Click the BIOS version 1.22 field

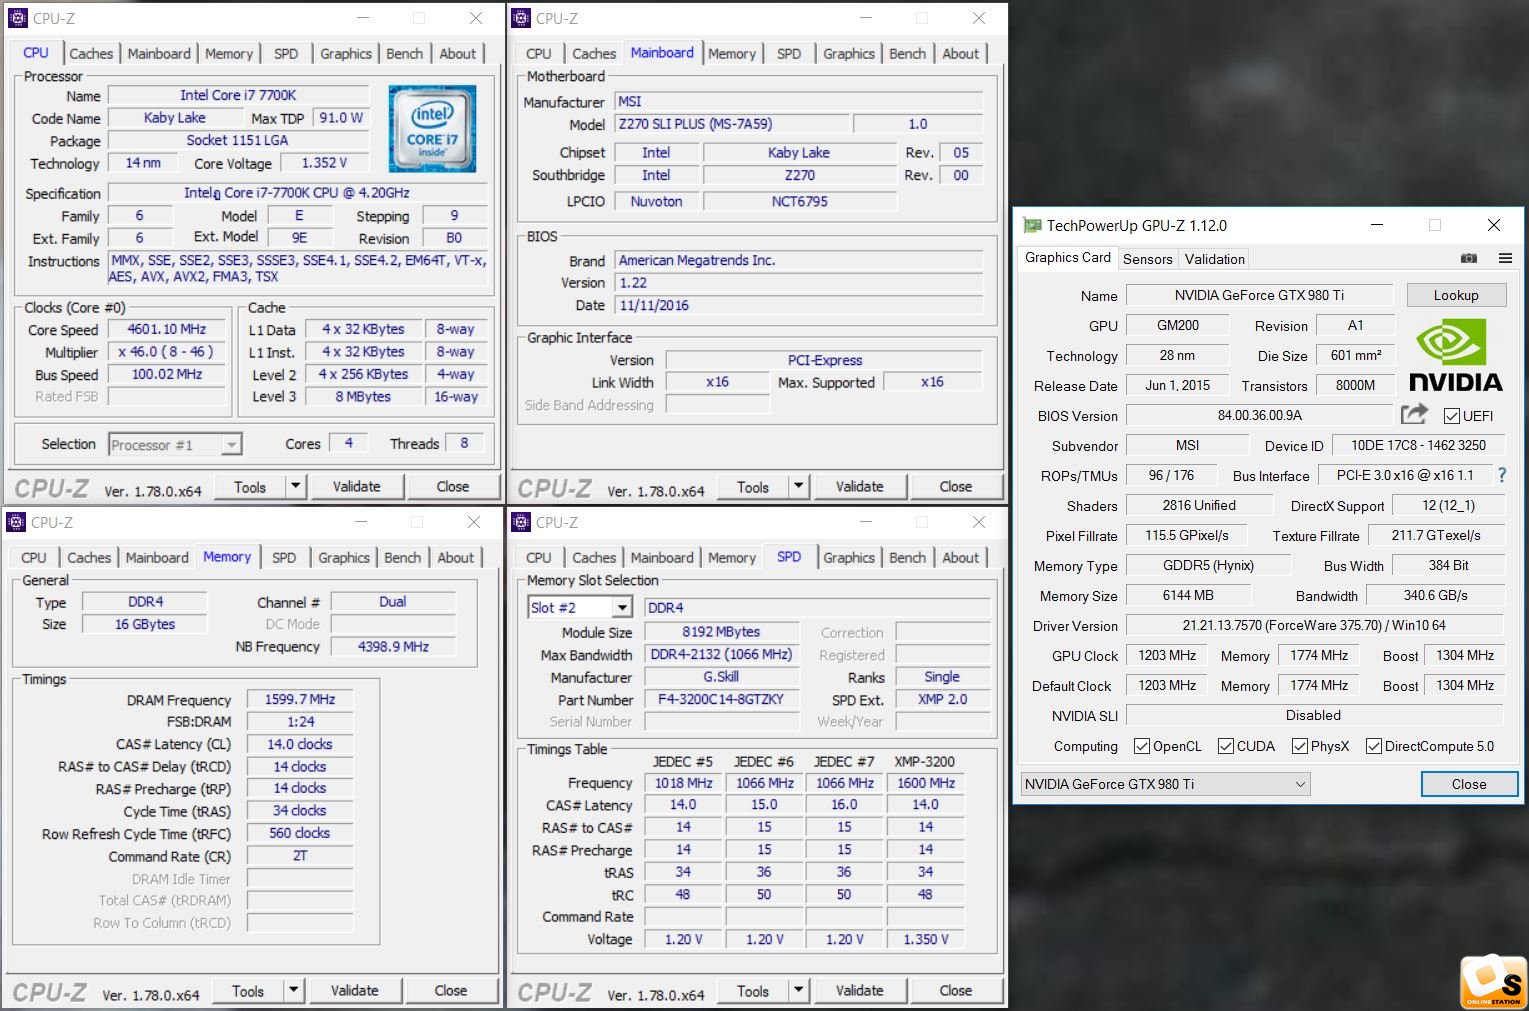[x=798, y=283]
